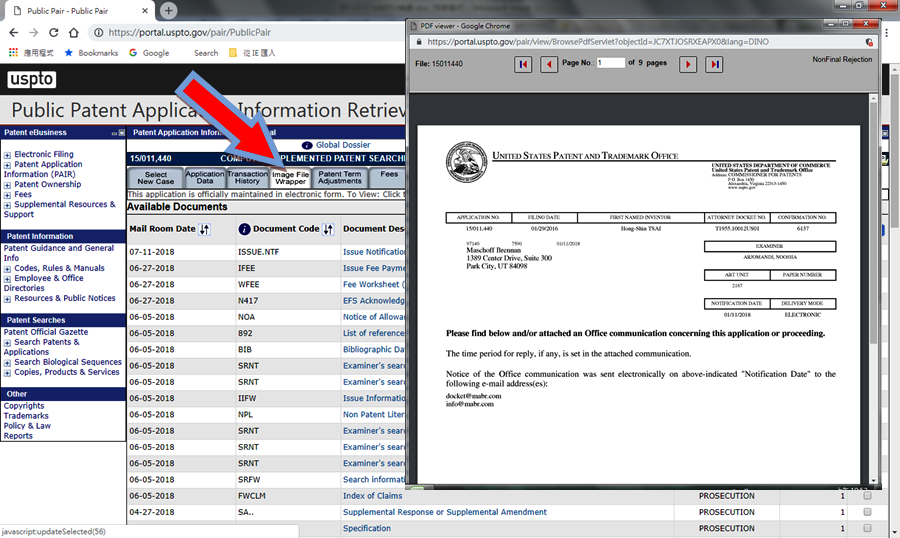
Task: Open the Patent Official Gazette link
Action: click(x=46, y=332)
